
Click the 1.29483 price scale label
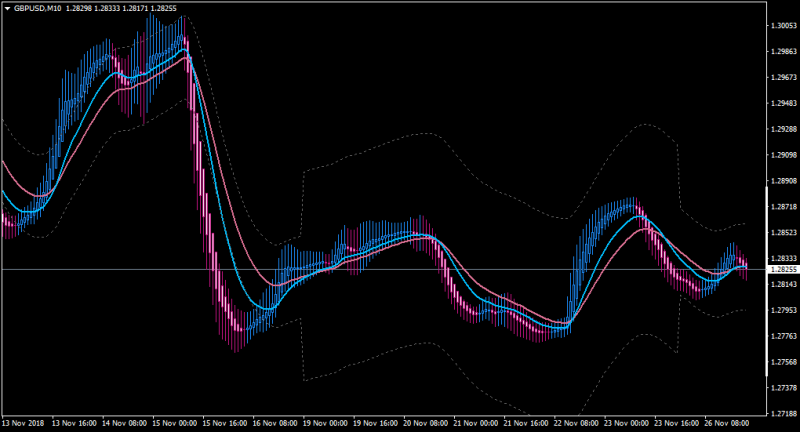(x=784, y=103)
